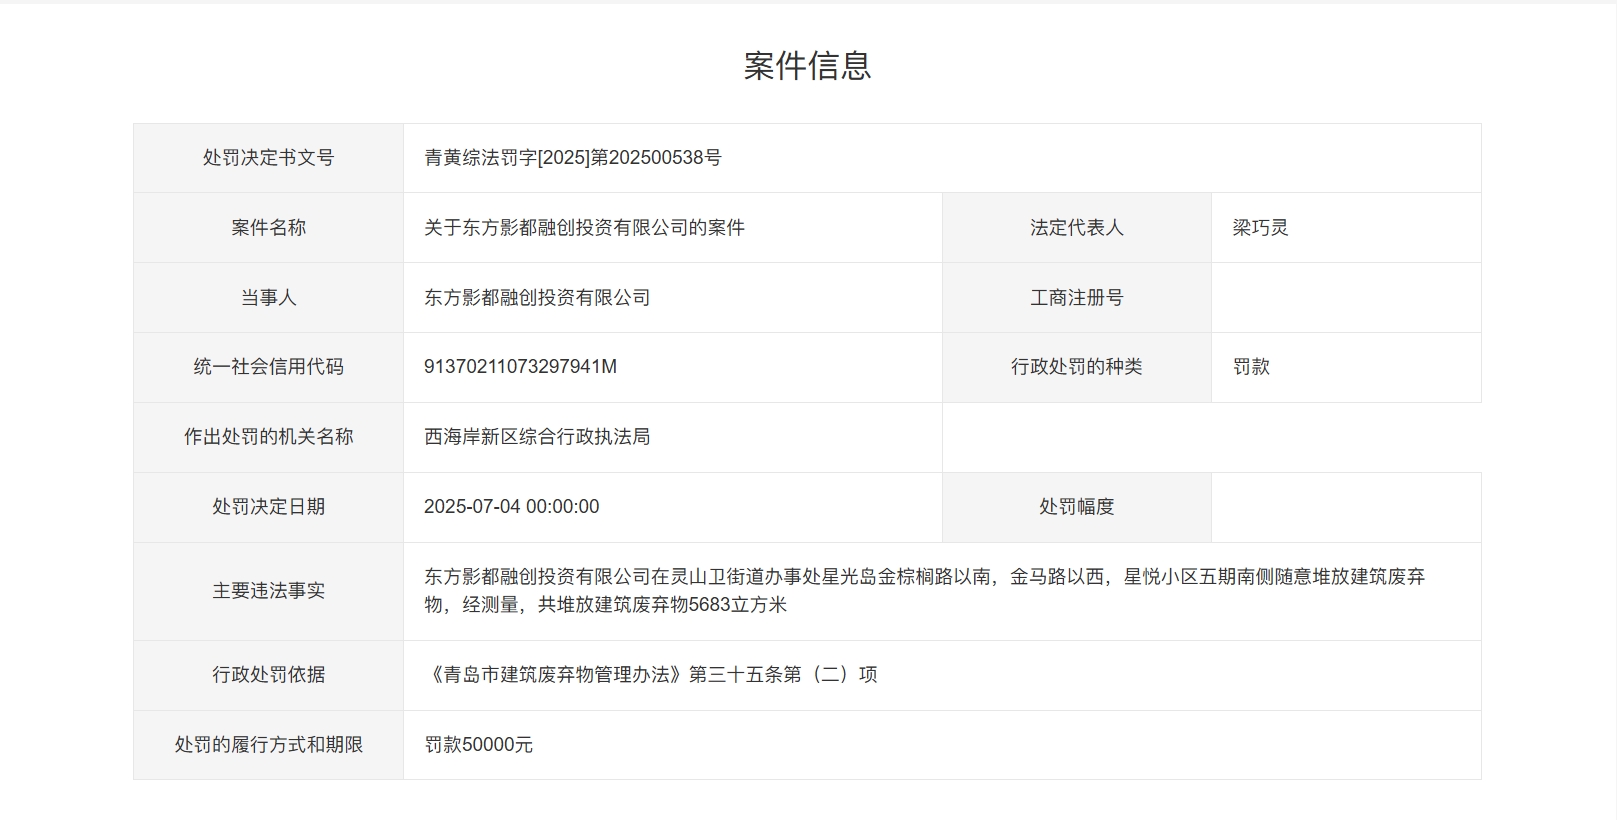Select the fine amount 罚款50000元

coord(478,745)
